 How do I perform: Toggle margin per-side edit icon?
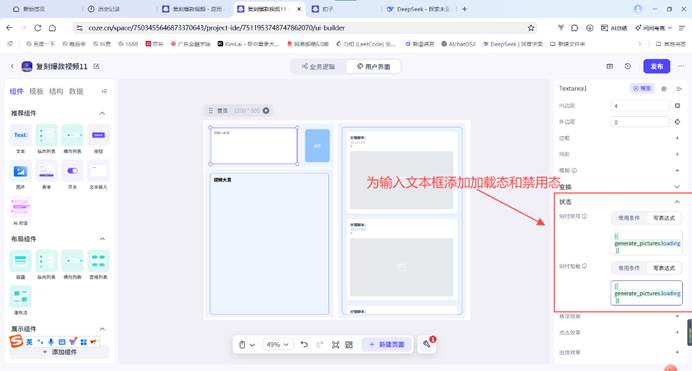[677, 122]
